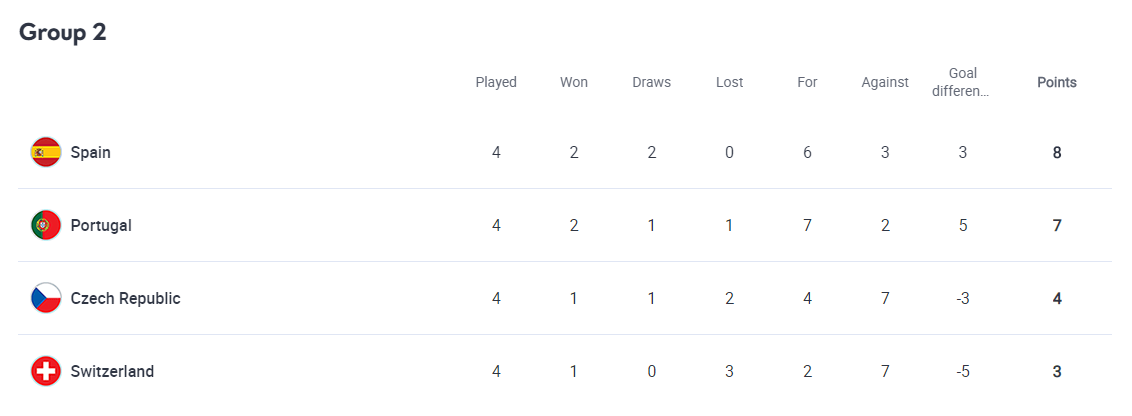Screen dimensions: 1132x416
Task: Click the truncated Goal difference header
Action: tap(963, 82)
